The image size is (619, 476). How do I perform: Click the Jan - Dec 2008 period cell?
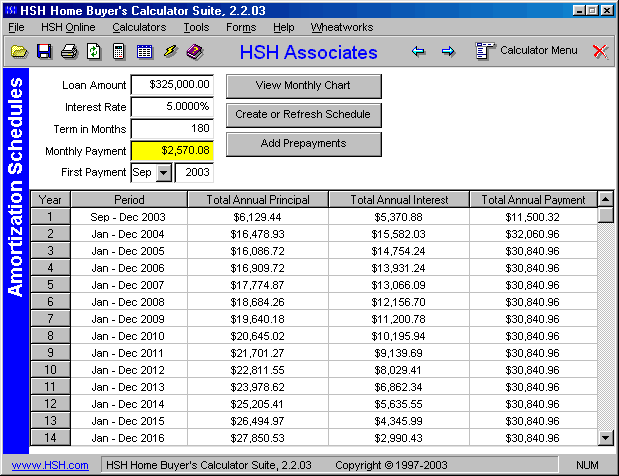click(x=128, y=302)
